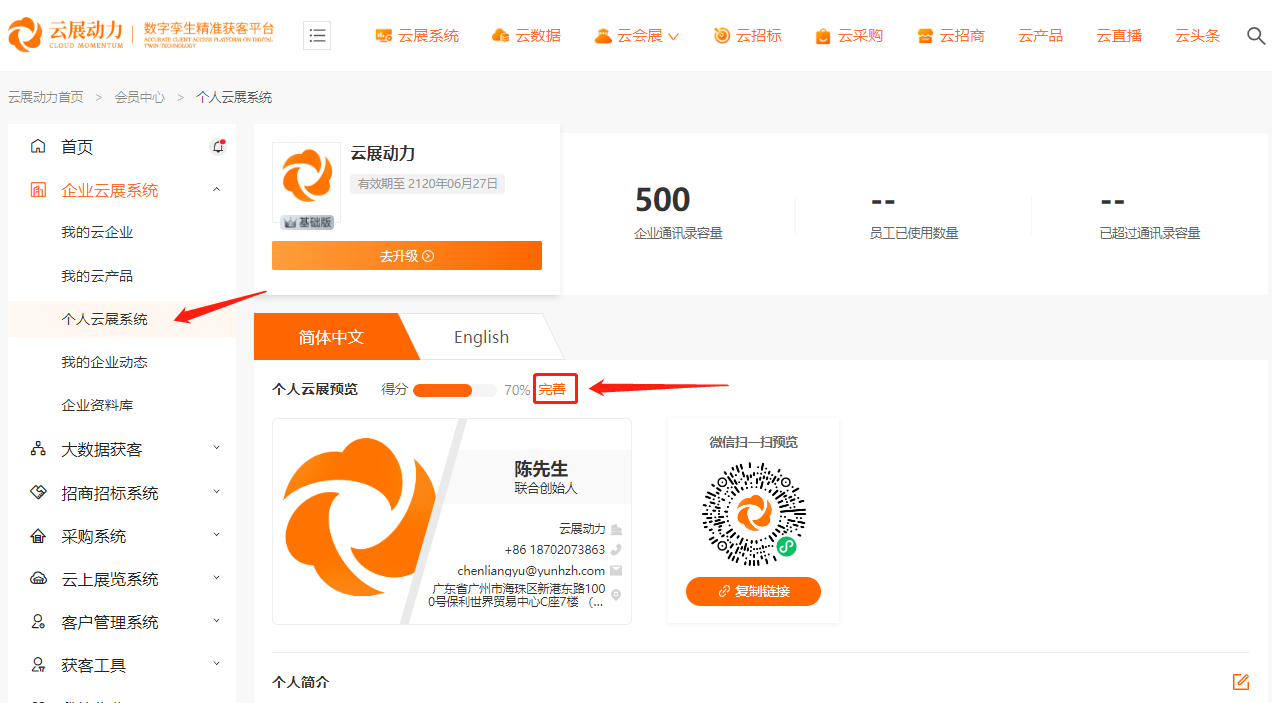Select 我的云产品 in the sidebar
Image resolution: width=1272 pixels, height=703 pixels.
tap(97, 275)
